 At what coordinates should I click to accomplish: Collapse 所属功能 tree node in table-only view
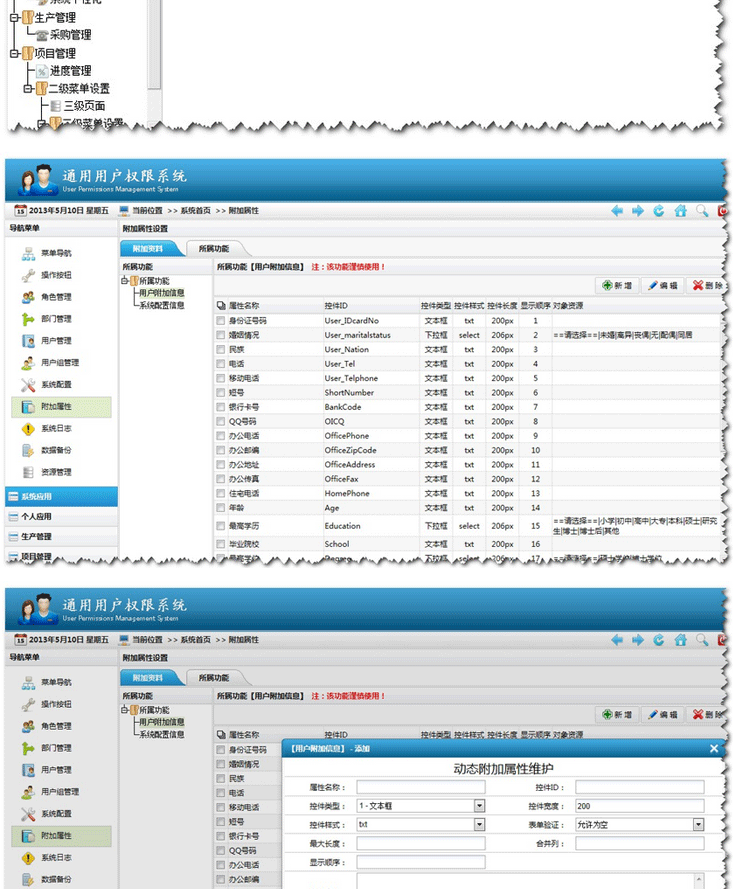(125, 281)
